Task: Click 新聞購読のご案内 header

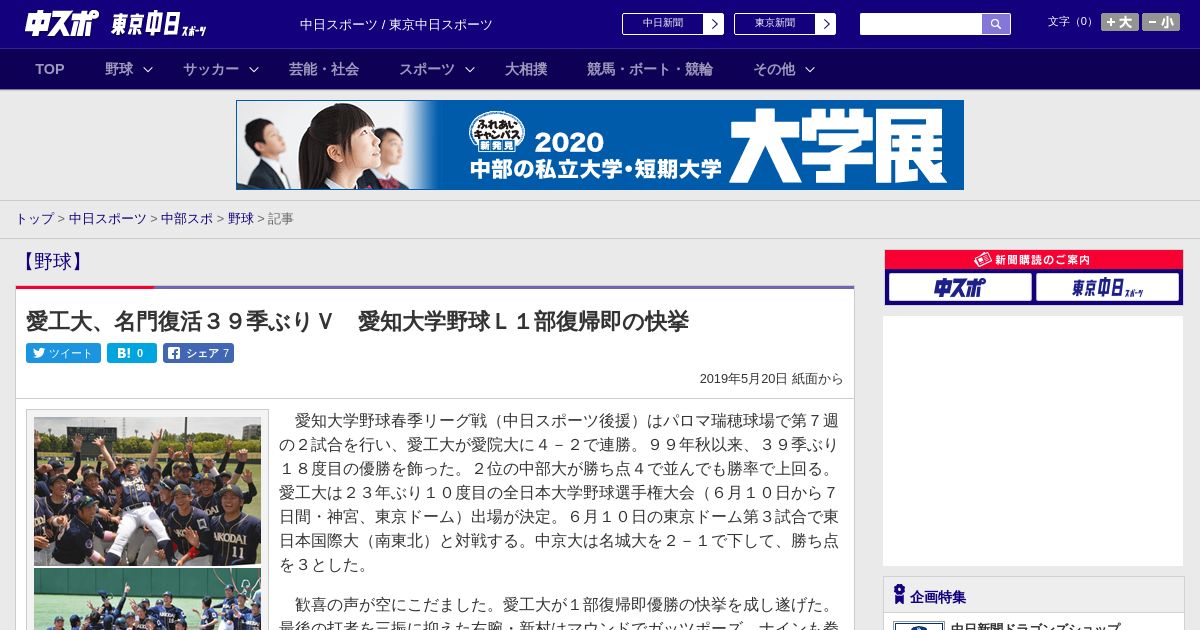Action: 1034,260
